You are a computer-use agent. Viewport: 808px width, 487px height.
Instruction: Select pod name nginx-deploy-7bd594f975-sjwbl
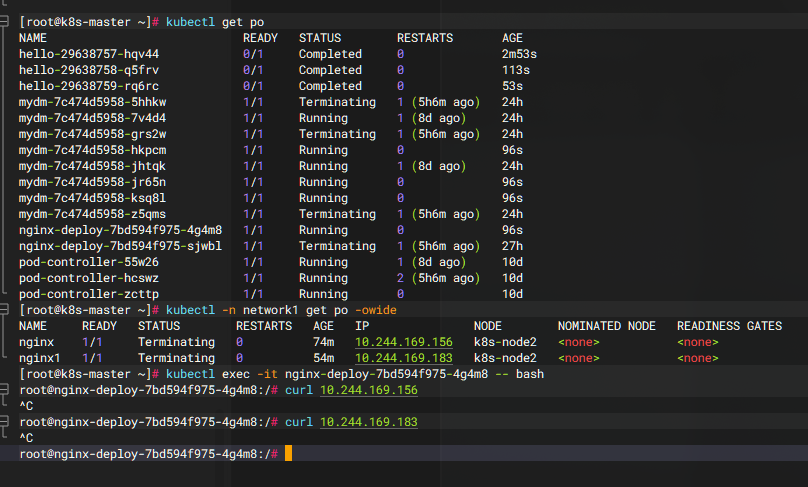[x=120, y=246]
